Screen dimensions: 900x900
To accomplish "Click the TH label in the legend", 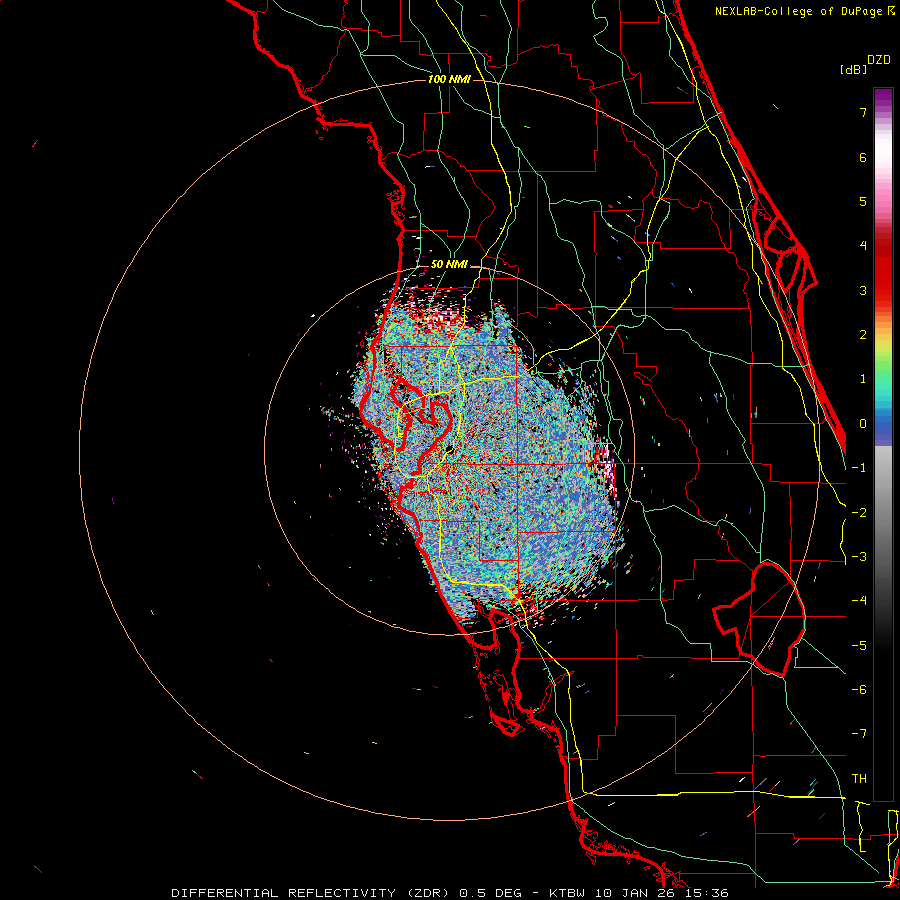I will pos(859,778).
